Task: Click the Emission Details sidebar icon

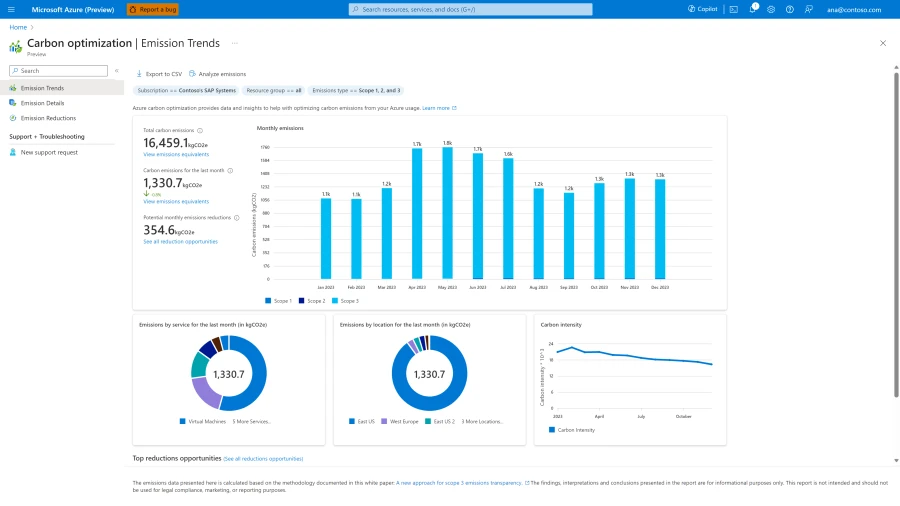Action: pos(13,103)
